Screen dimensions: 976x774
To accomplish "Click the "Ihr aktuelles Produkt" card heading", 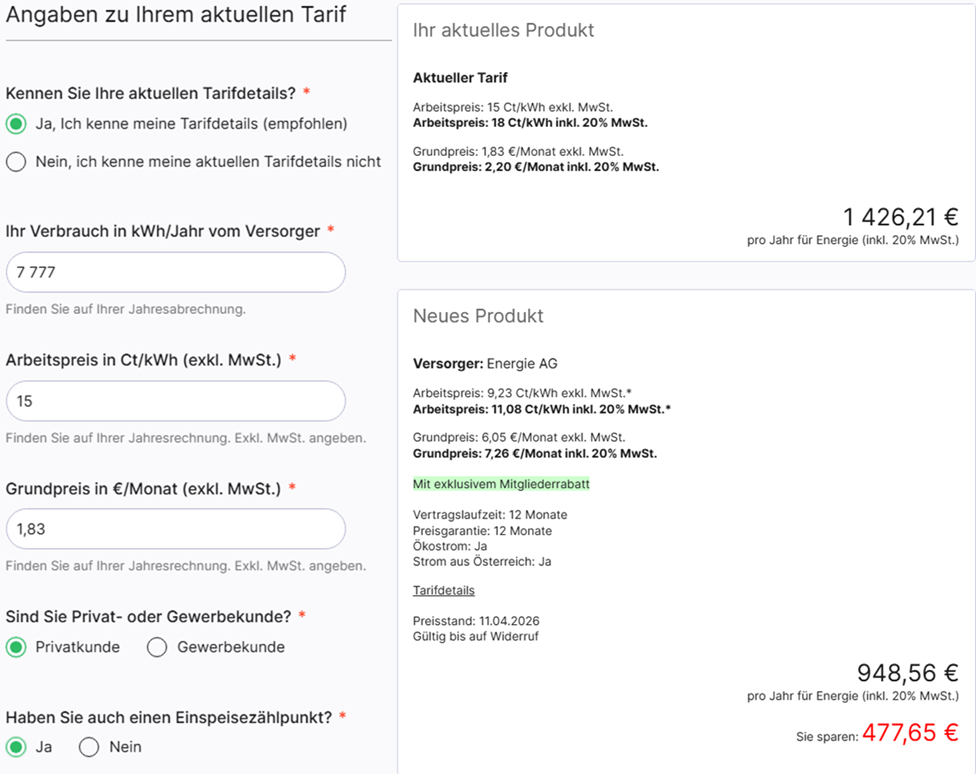I will (x=503, y=31).
